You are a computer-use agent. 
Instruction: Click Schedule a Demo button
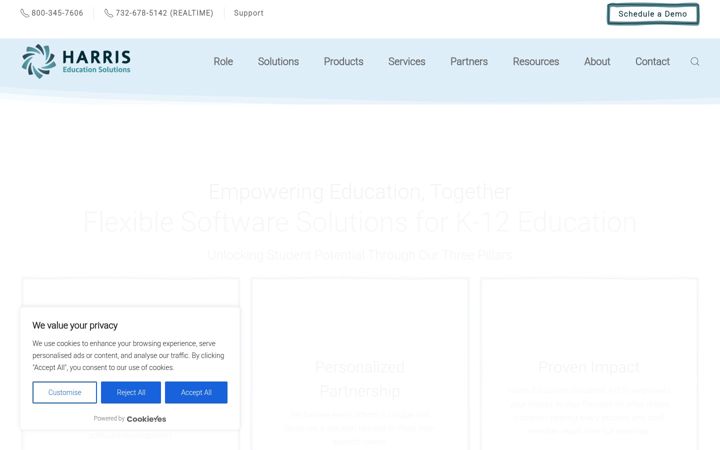653,14
